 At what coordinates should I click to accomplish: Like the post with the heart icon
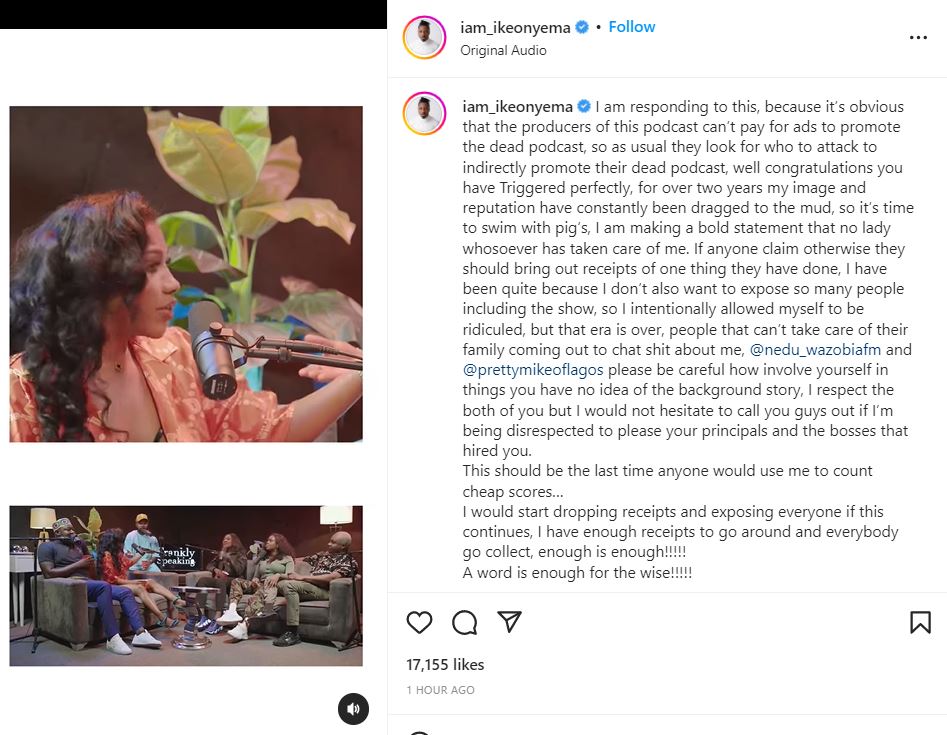[x=420, y=623]
